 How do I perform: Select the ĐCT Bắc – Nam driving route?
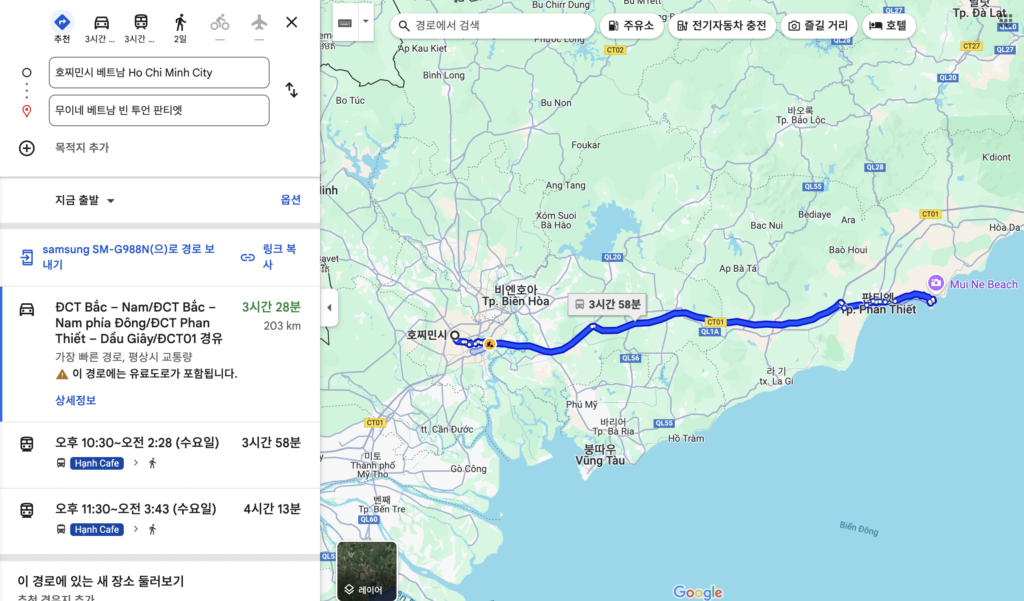coord(160,353)
